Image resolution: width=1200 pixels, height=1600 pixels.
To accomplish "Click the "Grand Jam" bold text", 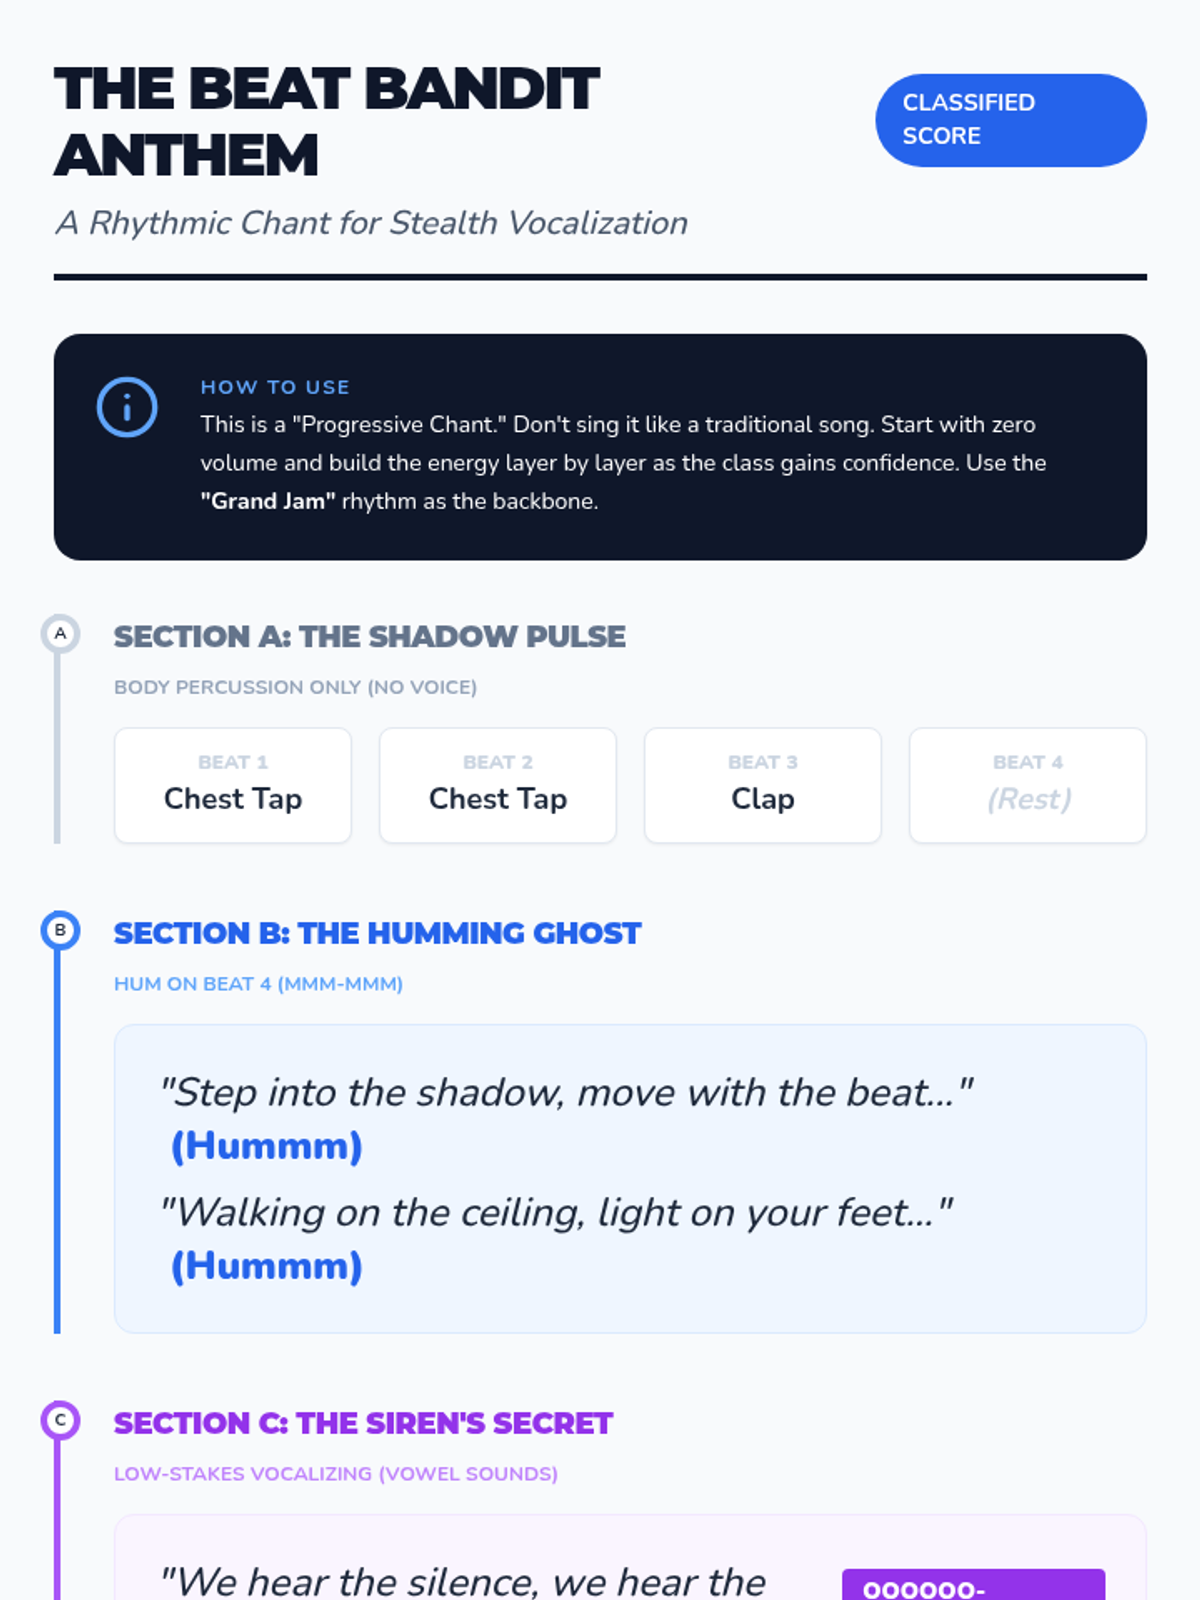I will 268,501.
